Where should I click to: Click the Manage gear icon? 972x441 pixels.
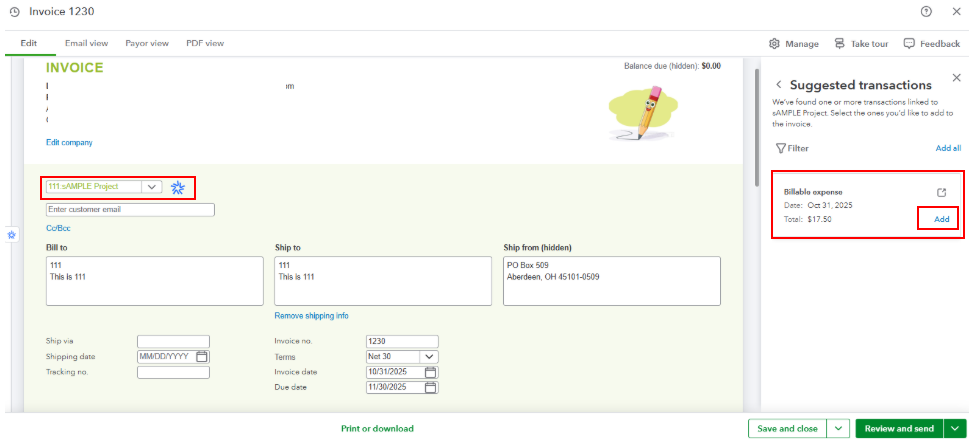click(x=774, y=44)
